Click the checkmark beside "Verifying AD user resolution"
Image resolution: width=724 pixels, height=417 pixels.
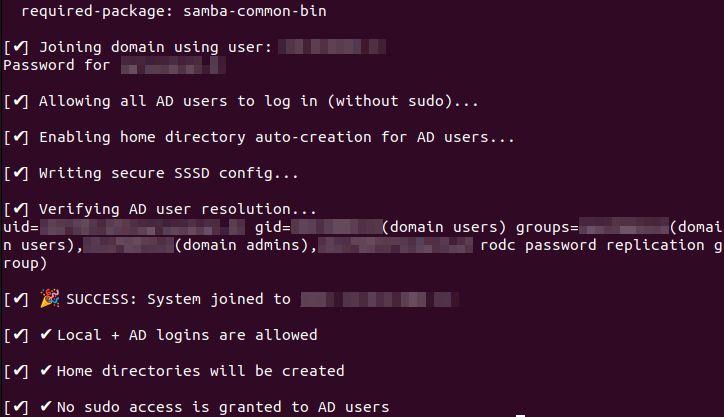[17, 209]
